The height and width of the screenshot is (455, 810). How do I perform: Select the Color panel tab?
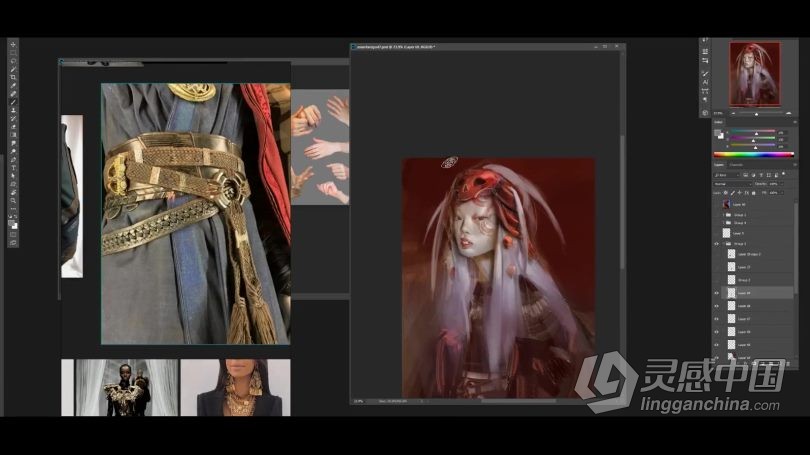click(719, 122)
